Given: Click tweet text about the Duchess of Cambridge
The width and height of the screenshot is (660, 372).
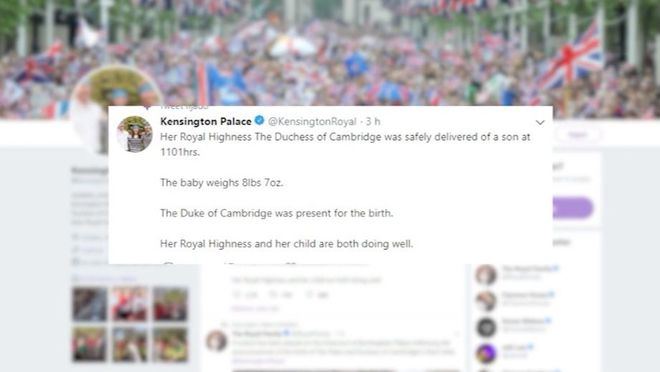Looking at the screenshot, I should 345,144.
